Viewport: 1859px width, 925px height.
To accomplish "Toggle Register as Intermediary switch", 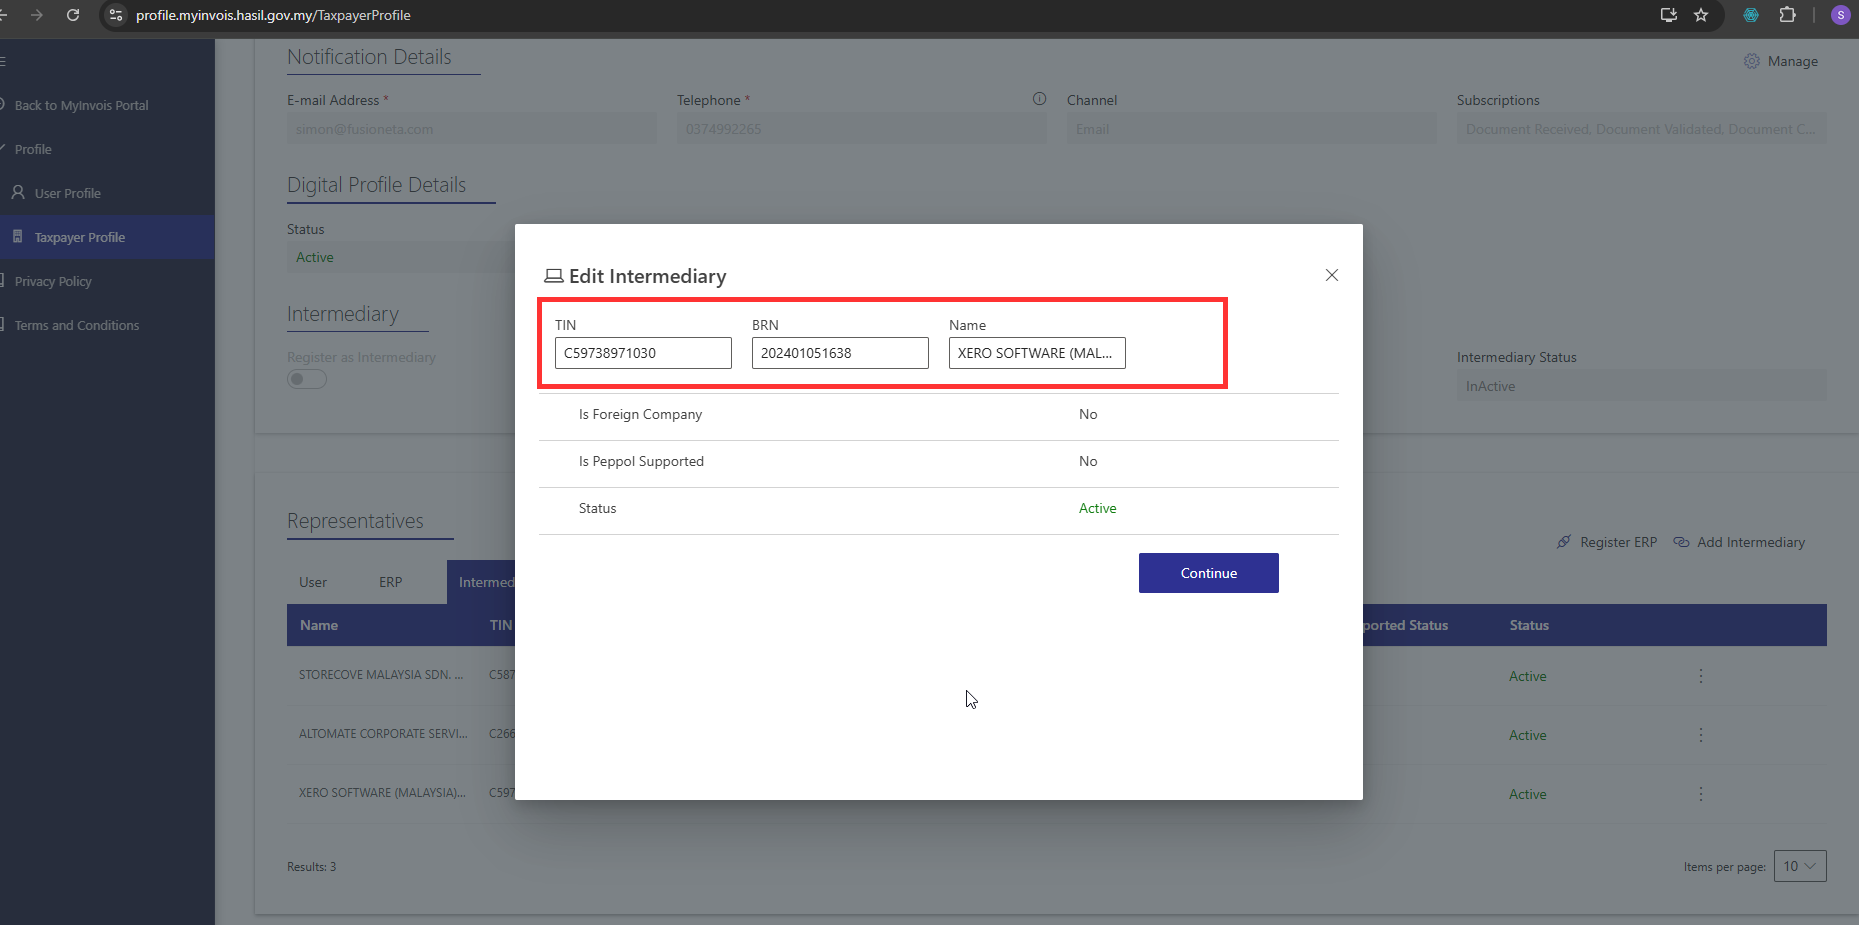I will tap(307, 379).
